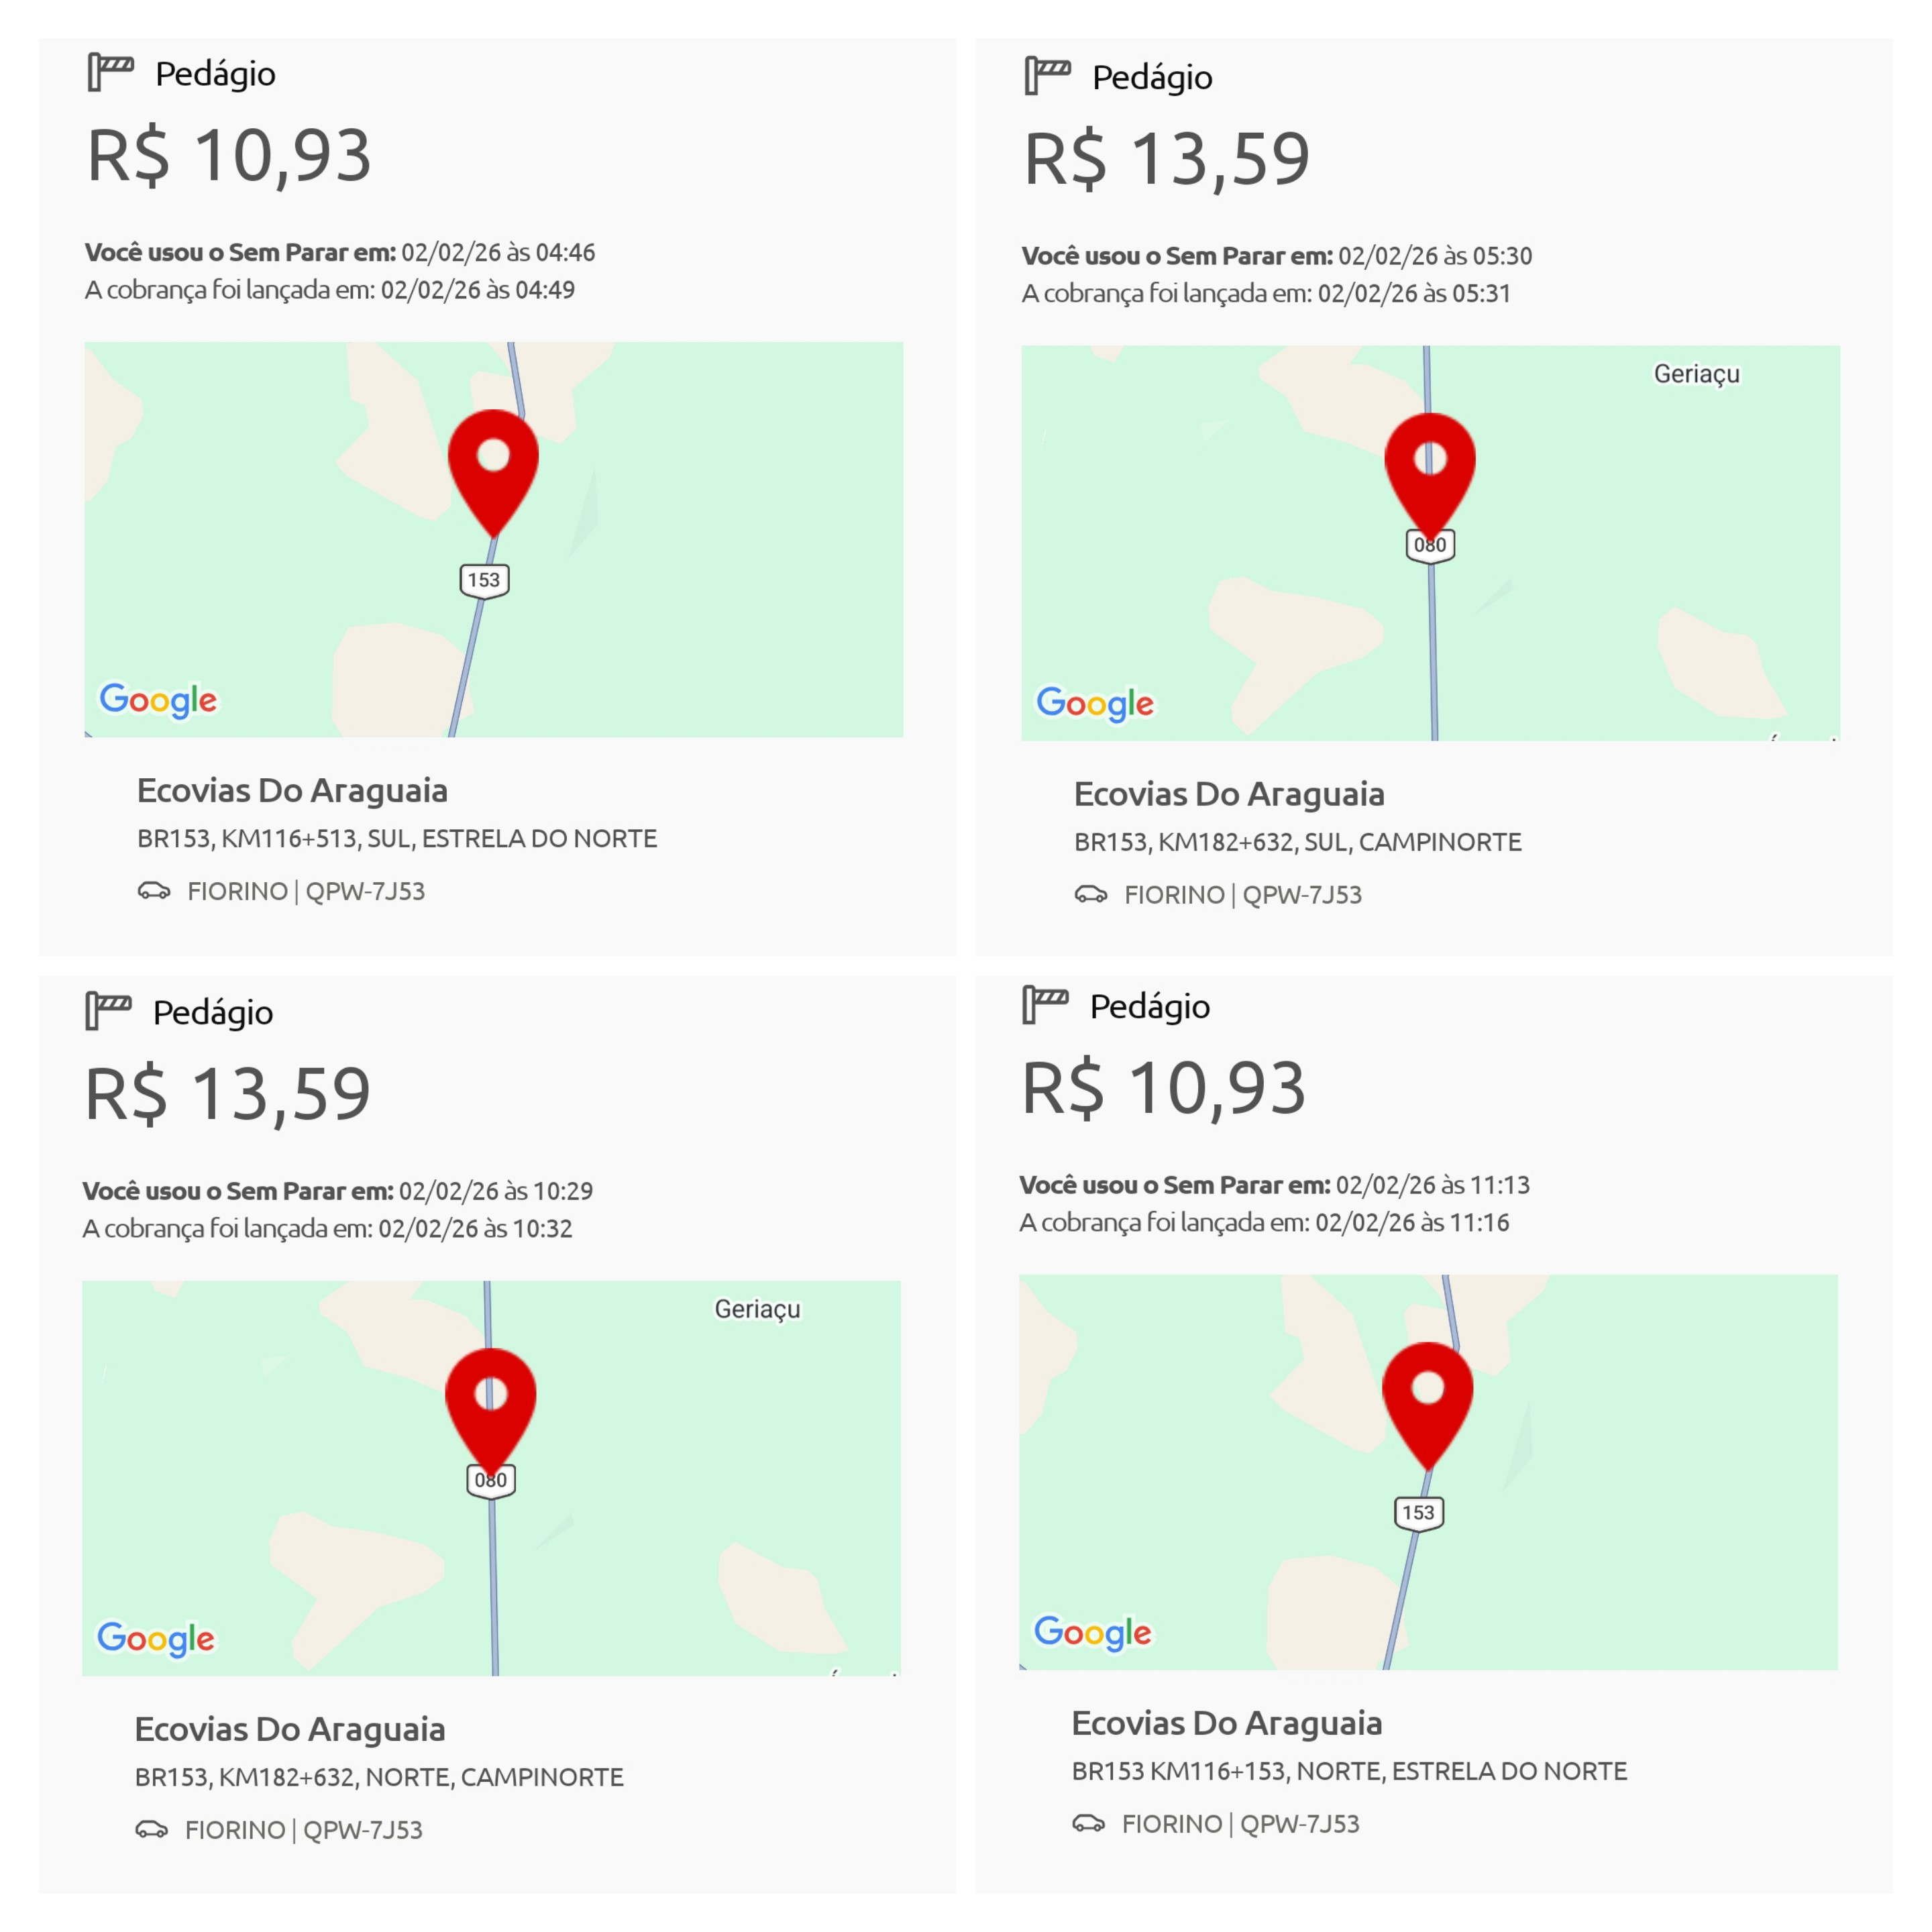Screen dimensions: 1932x1932
Task: Select the R$ 13,59 amount charged at 10:29
Action: [x=228, y=1094]
